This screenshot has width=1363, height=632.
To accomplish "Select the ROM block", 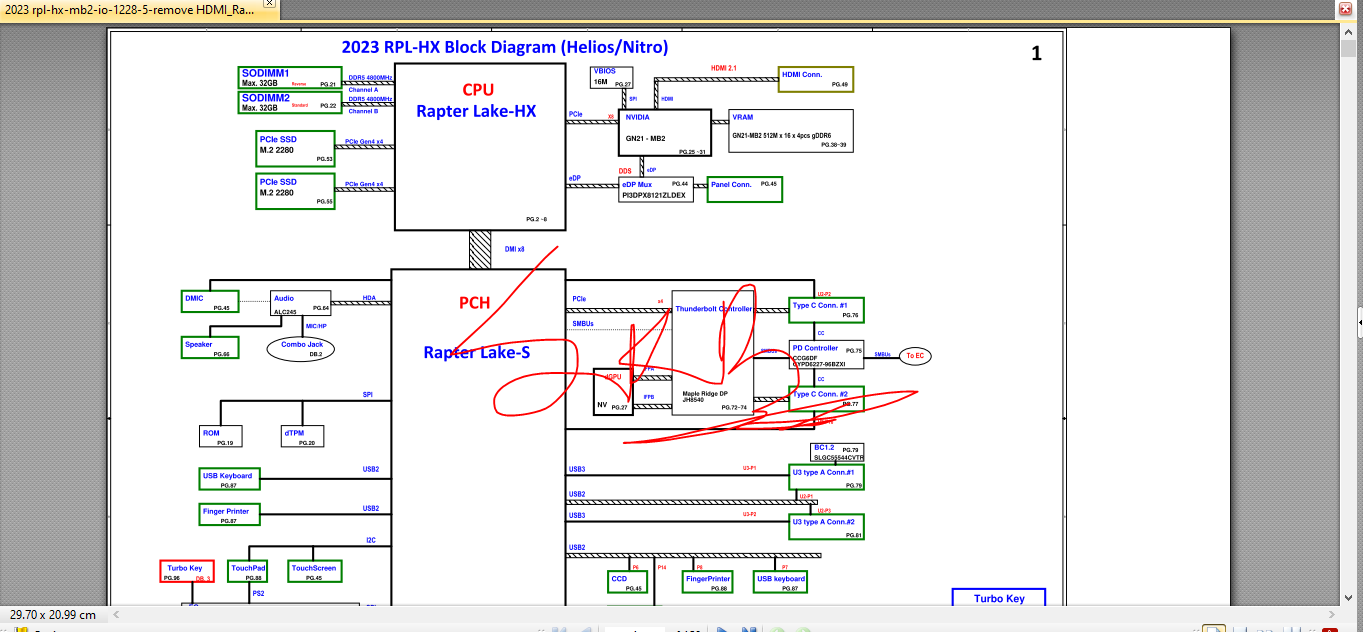I will point(220,437).
